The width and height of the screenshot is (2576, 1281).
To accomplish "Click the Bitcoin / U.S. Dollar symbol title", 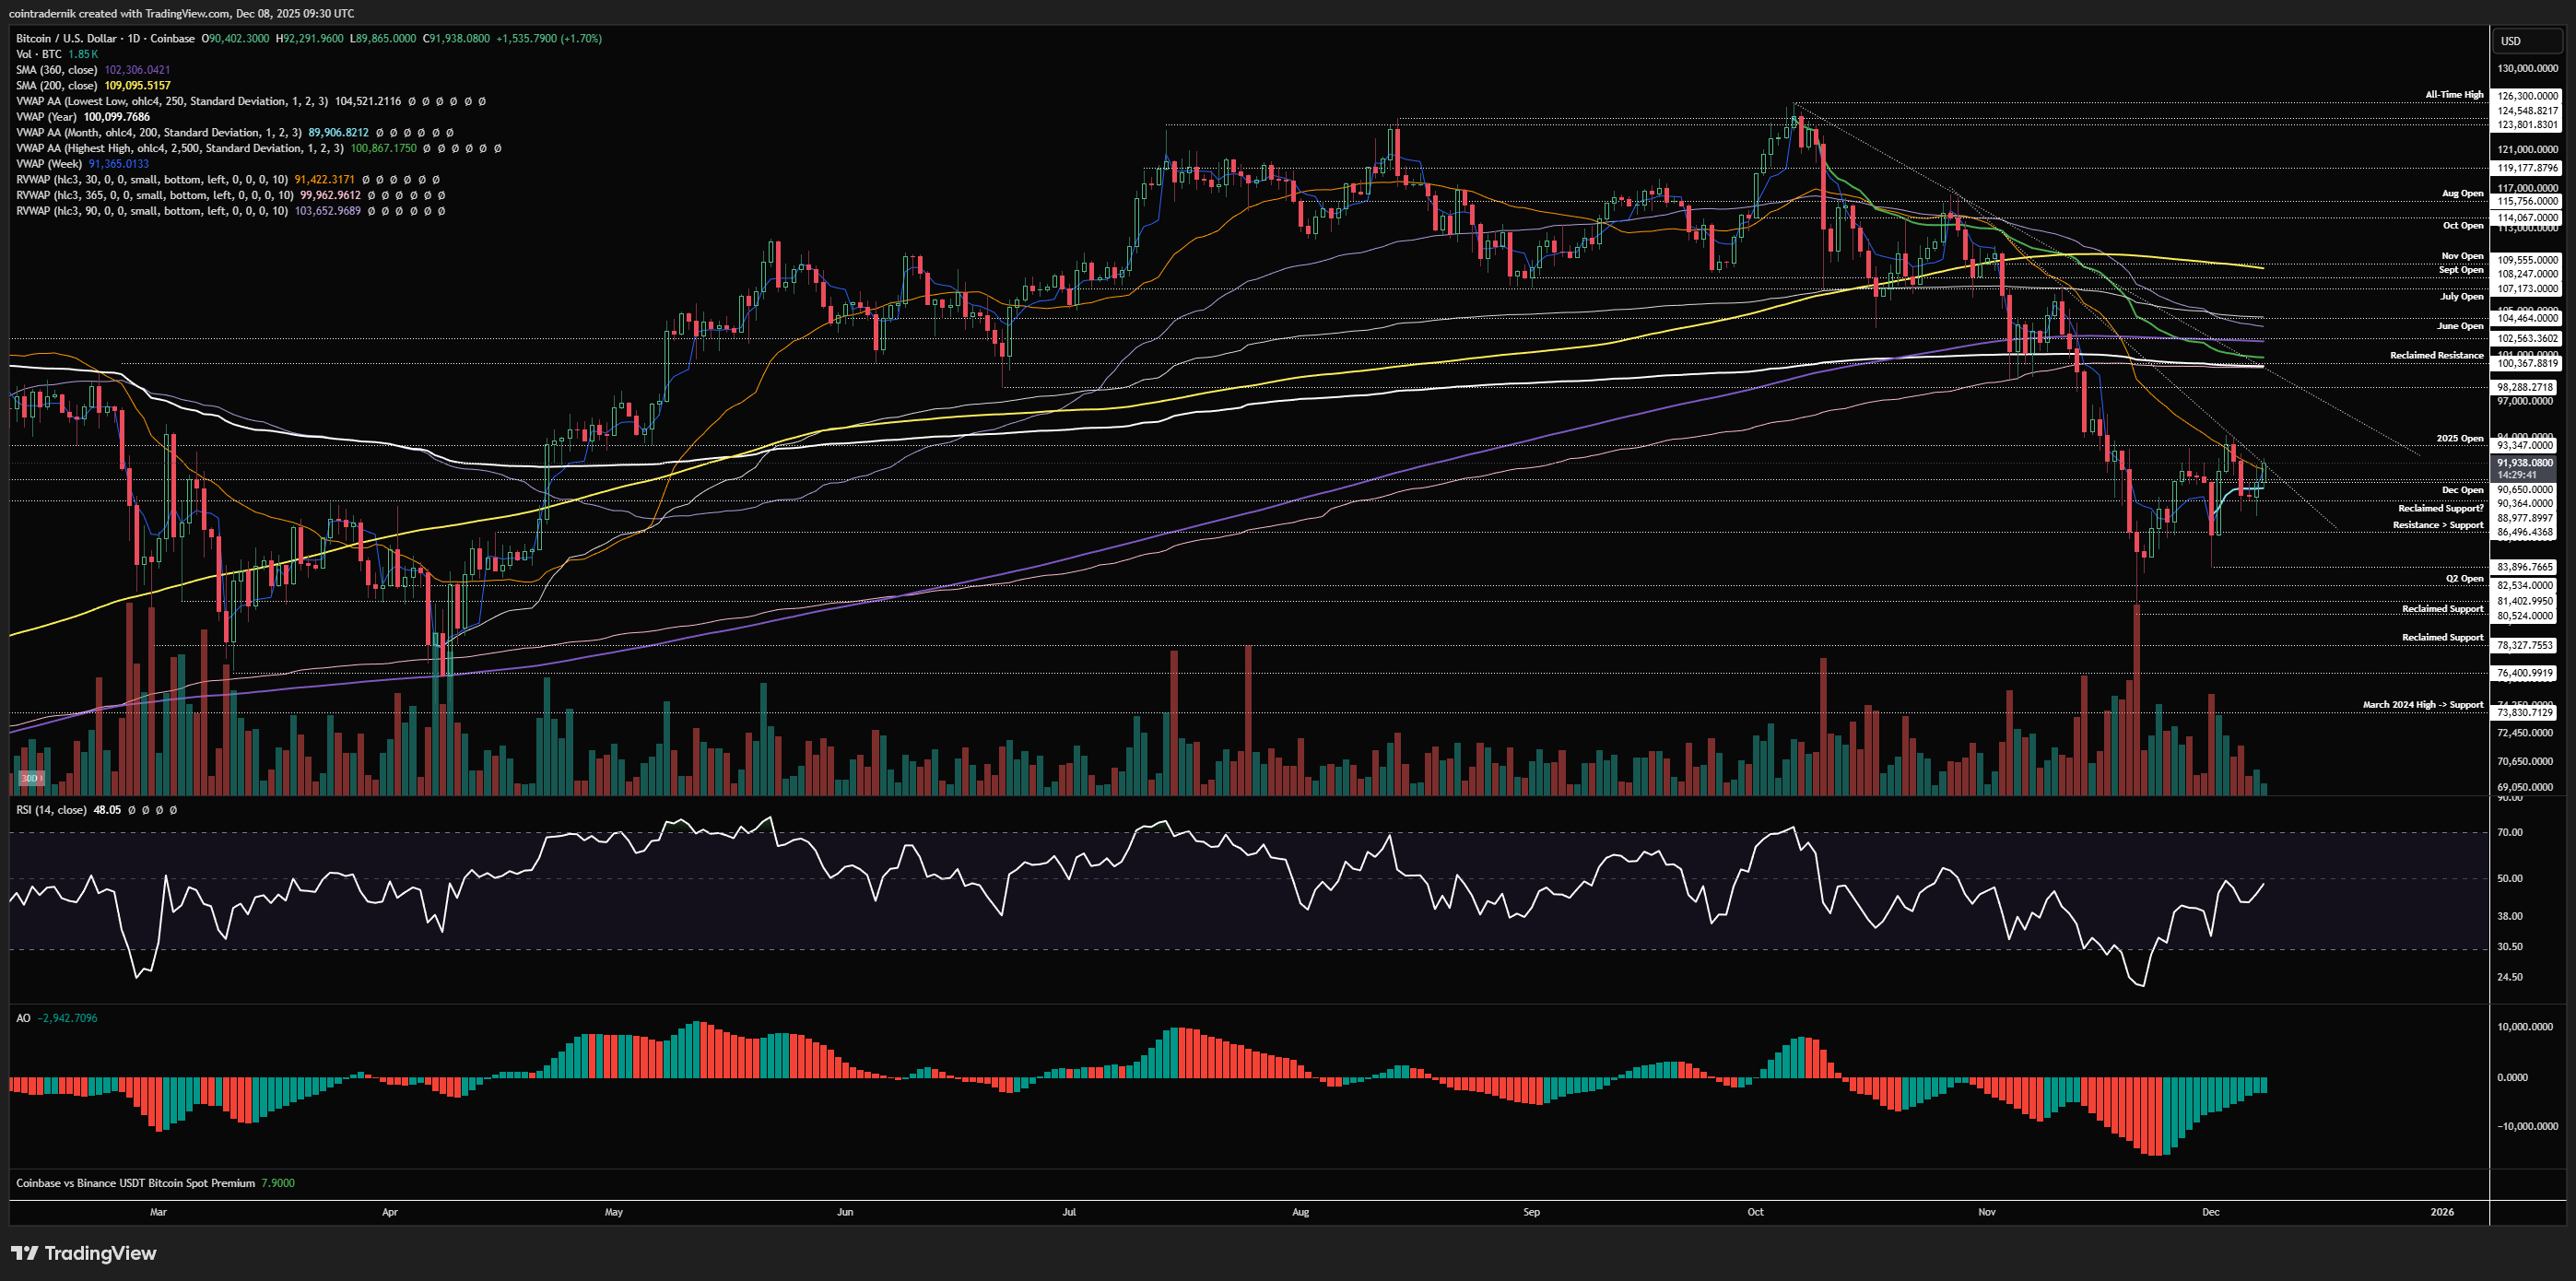I will (x=66, y=38).
